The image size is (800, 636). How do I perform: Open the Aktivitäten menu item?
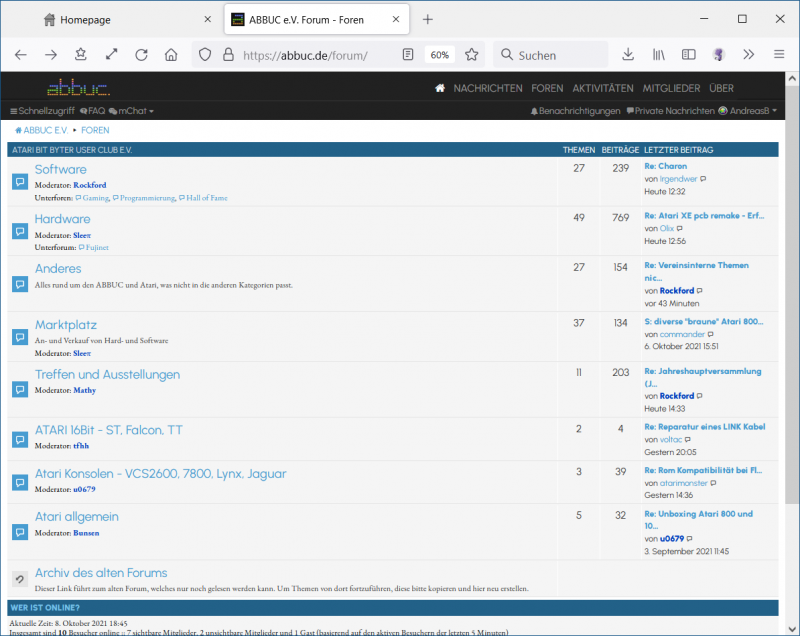(602, 88)
